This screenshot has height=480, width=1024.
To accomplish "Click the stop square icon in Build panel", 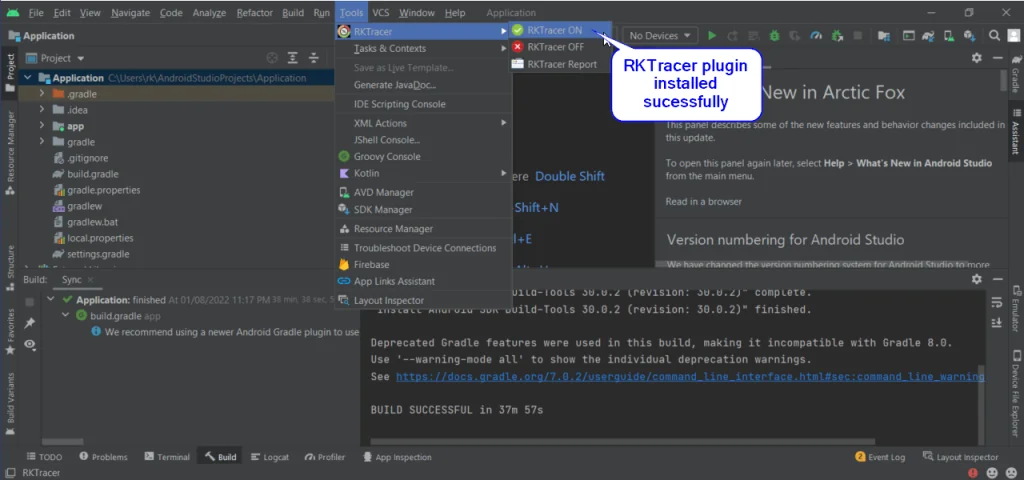I will [29, 302].
